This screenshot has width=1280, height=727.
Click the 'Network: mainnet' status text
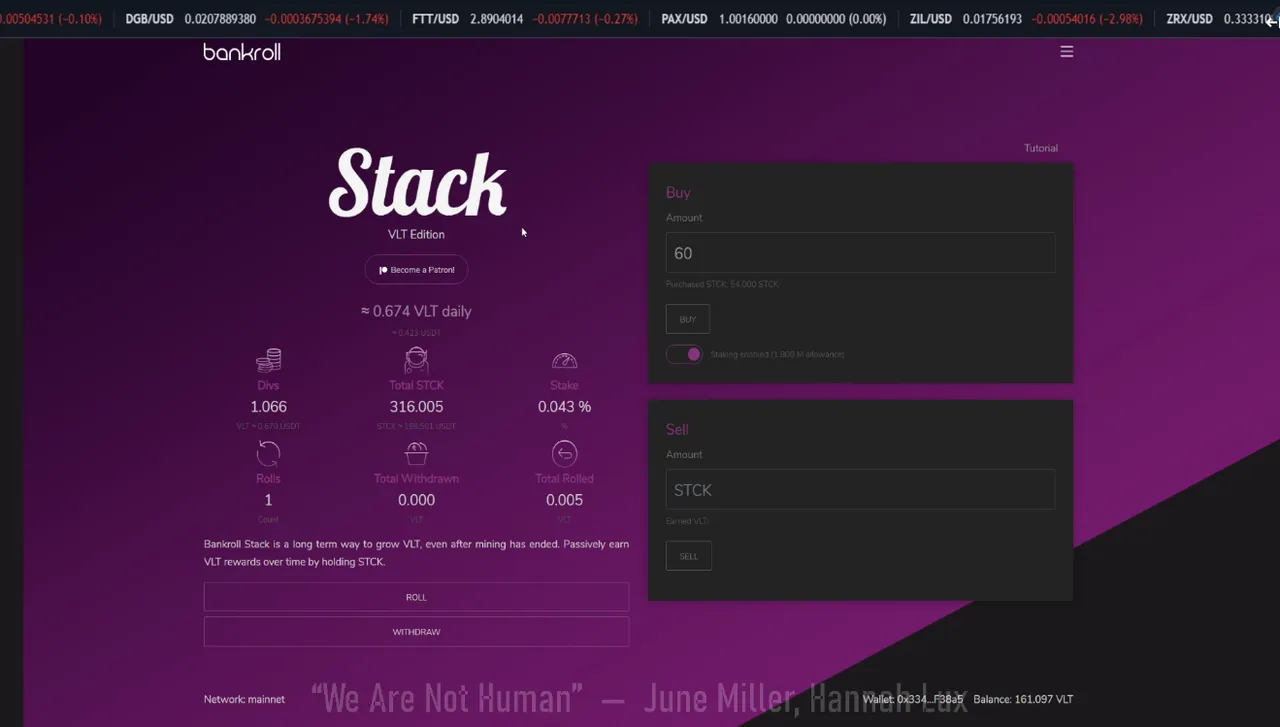click(244, 699)
